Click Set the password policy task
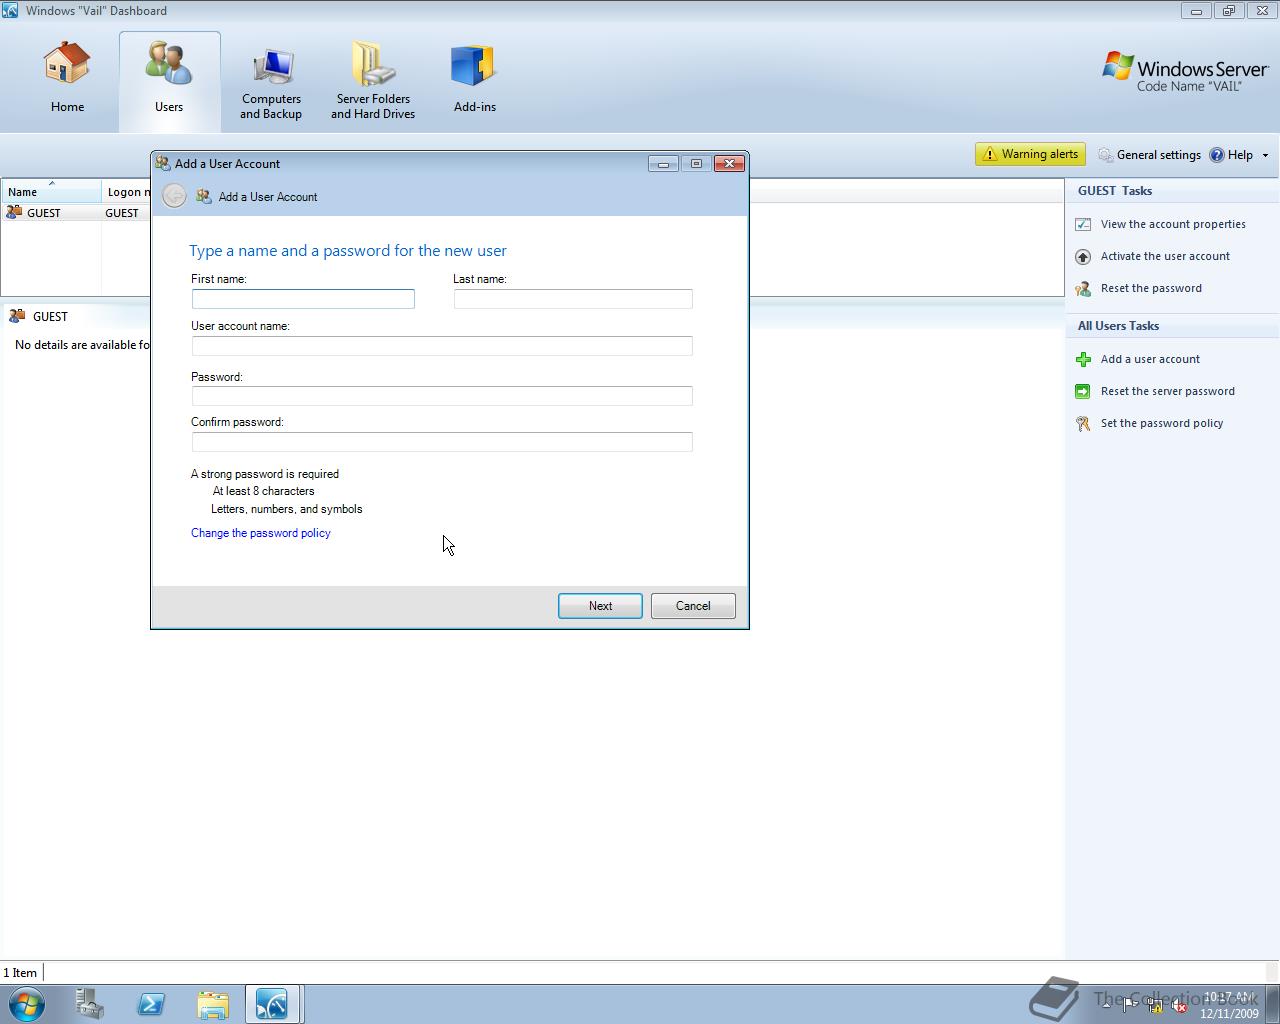1280x1024 pixels. (x=1162, y=423)
